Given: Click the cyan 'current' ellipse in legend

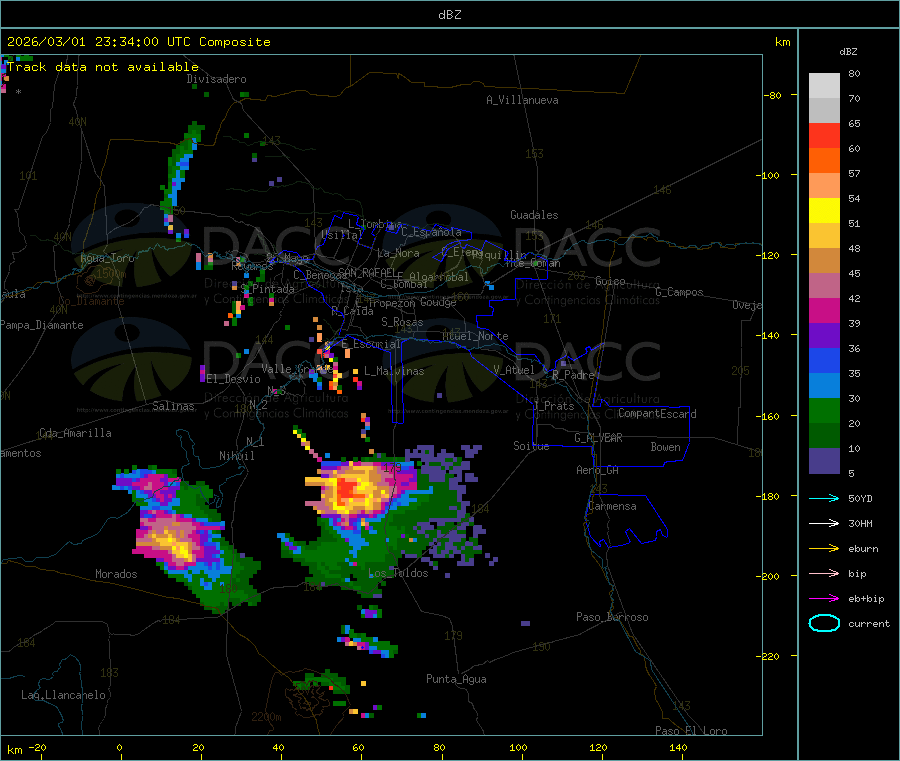Looking at the screenshot, I should click(824, 623).
